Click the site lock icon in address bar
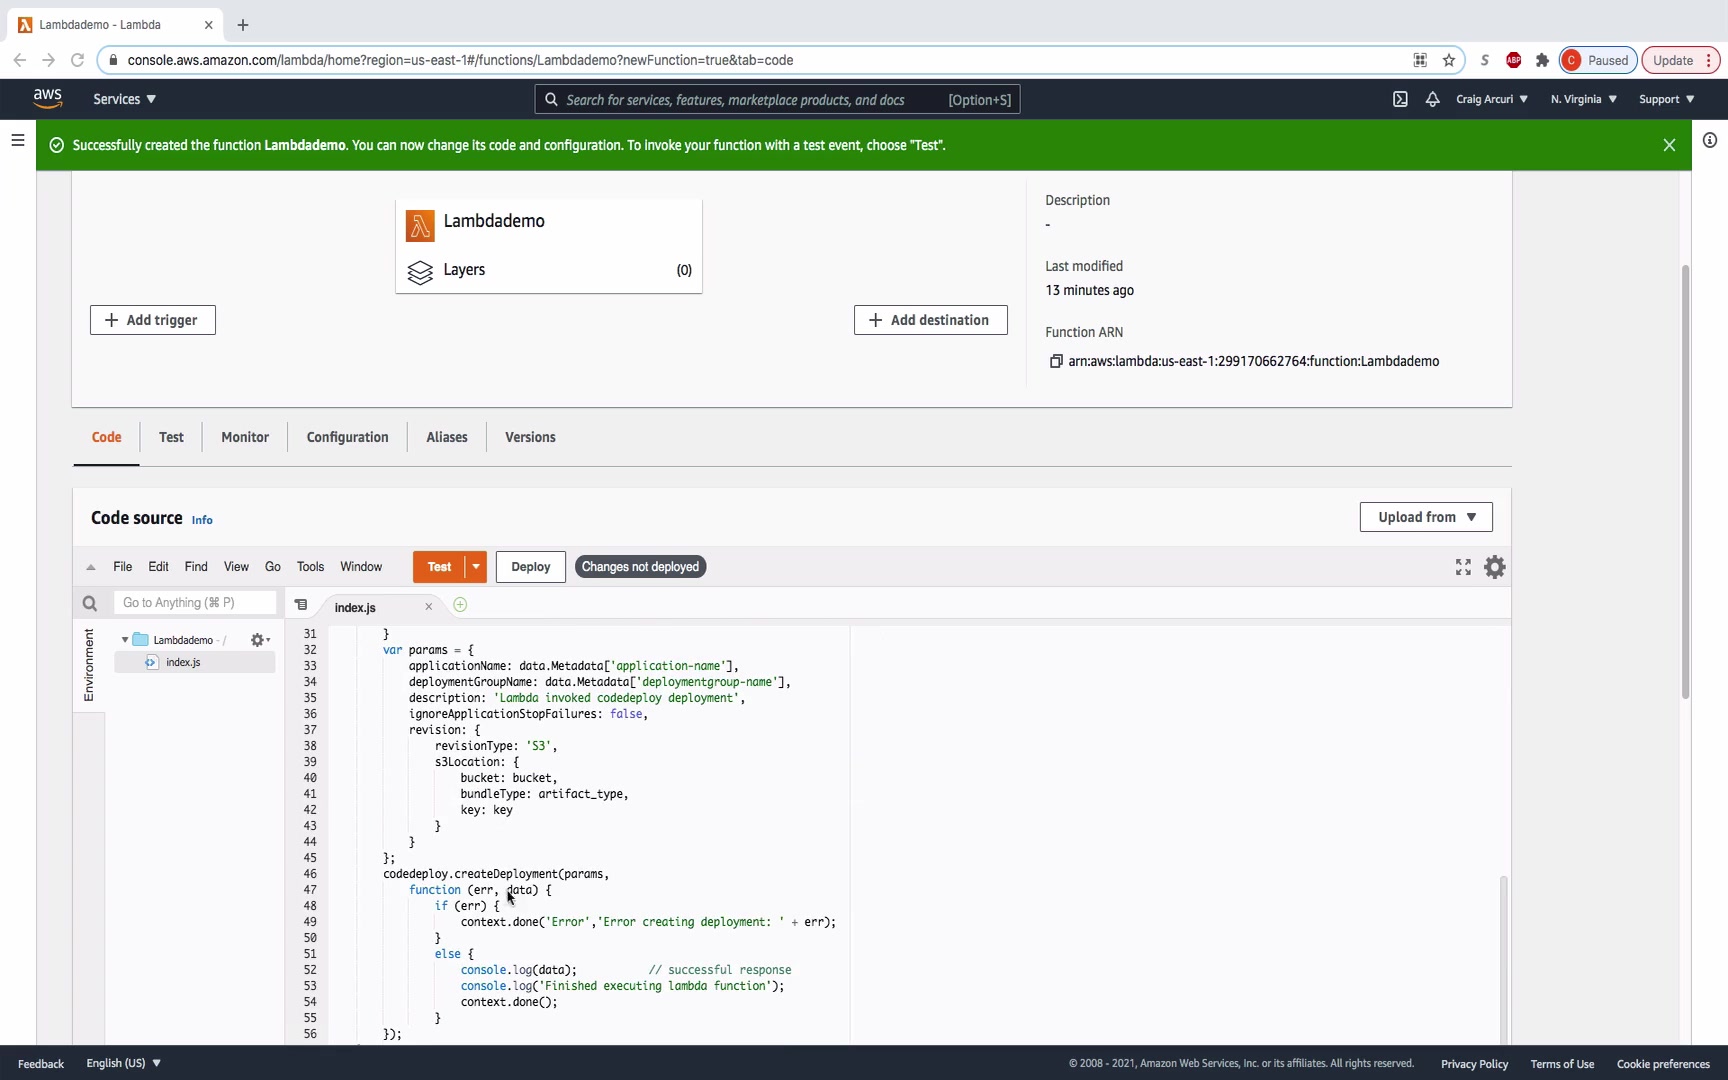 click(x=113, y=60)
